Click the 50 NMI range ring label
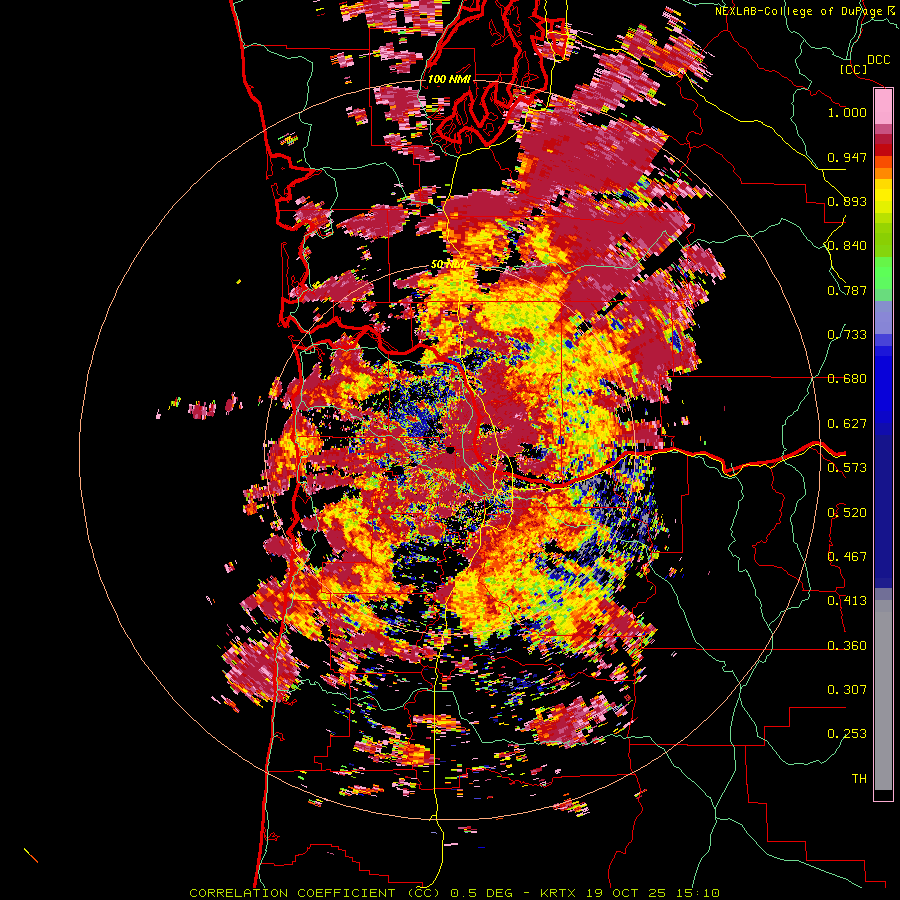 pos(448,265)
